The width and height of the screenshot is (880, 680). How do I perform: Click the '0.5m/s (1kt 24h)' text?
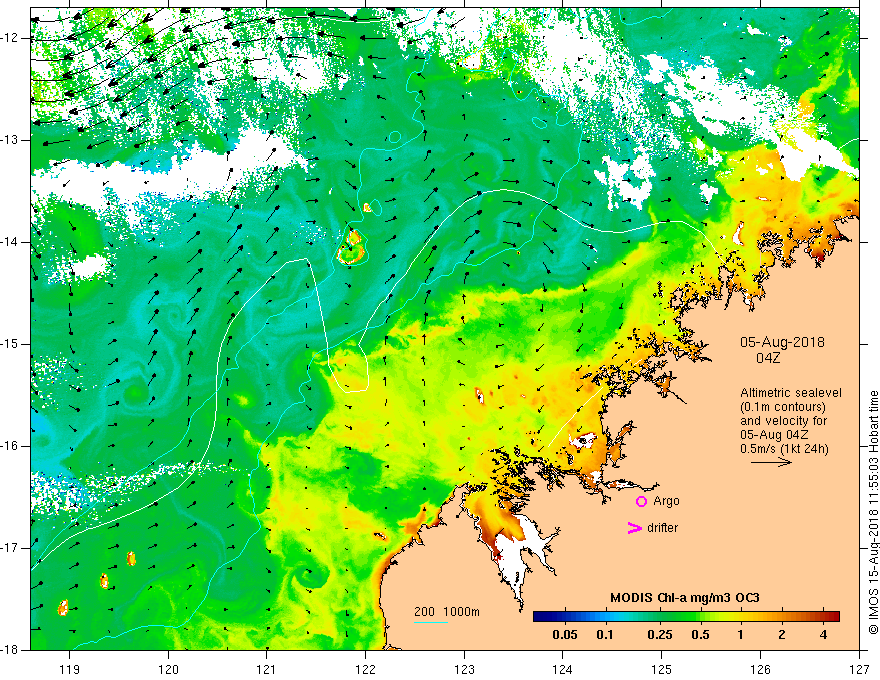[x=784, y=449]
